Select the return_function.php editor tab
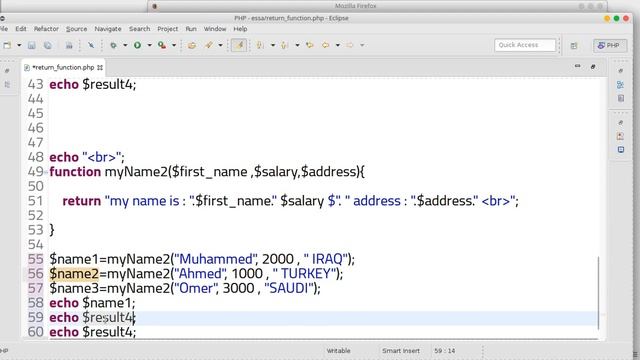 click(62, 68)
